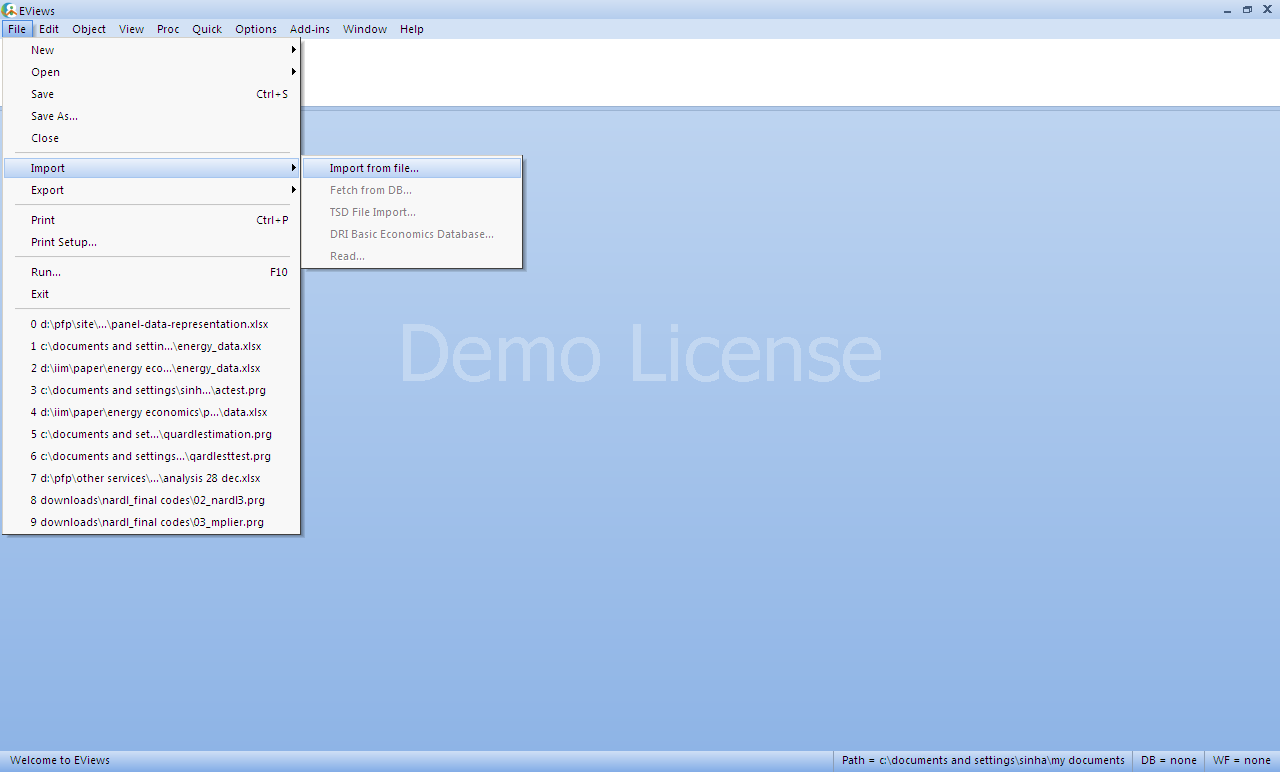The width and height of the screenshot is (1280, 772).
Task: Open recent file panel-data-representation.xlsx
Action: (152, 324)
